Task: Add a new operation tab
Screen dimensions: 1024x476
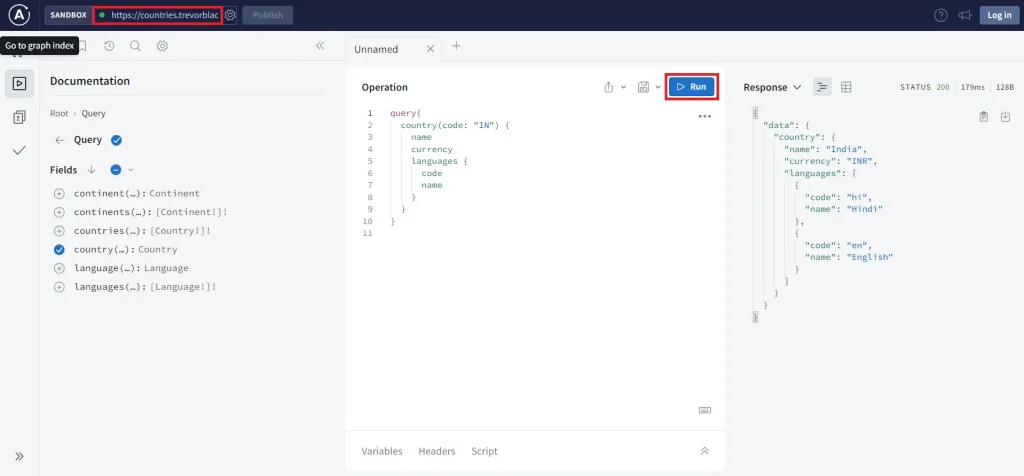Action: coord(456,46)
